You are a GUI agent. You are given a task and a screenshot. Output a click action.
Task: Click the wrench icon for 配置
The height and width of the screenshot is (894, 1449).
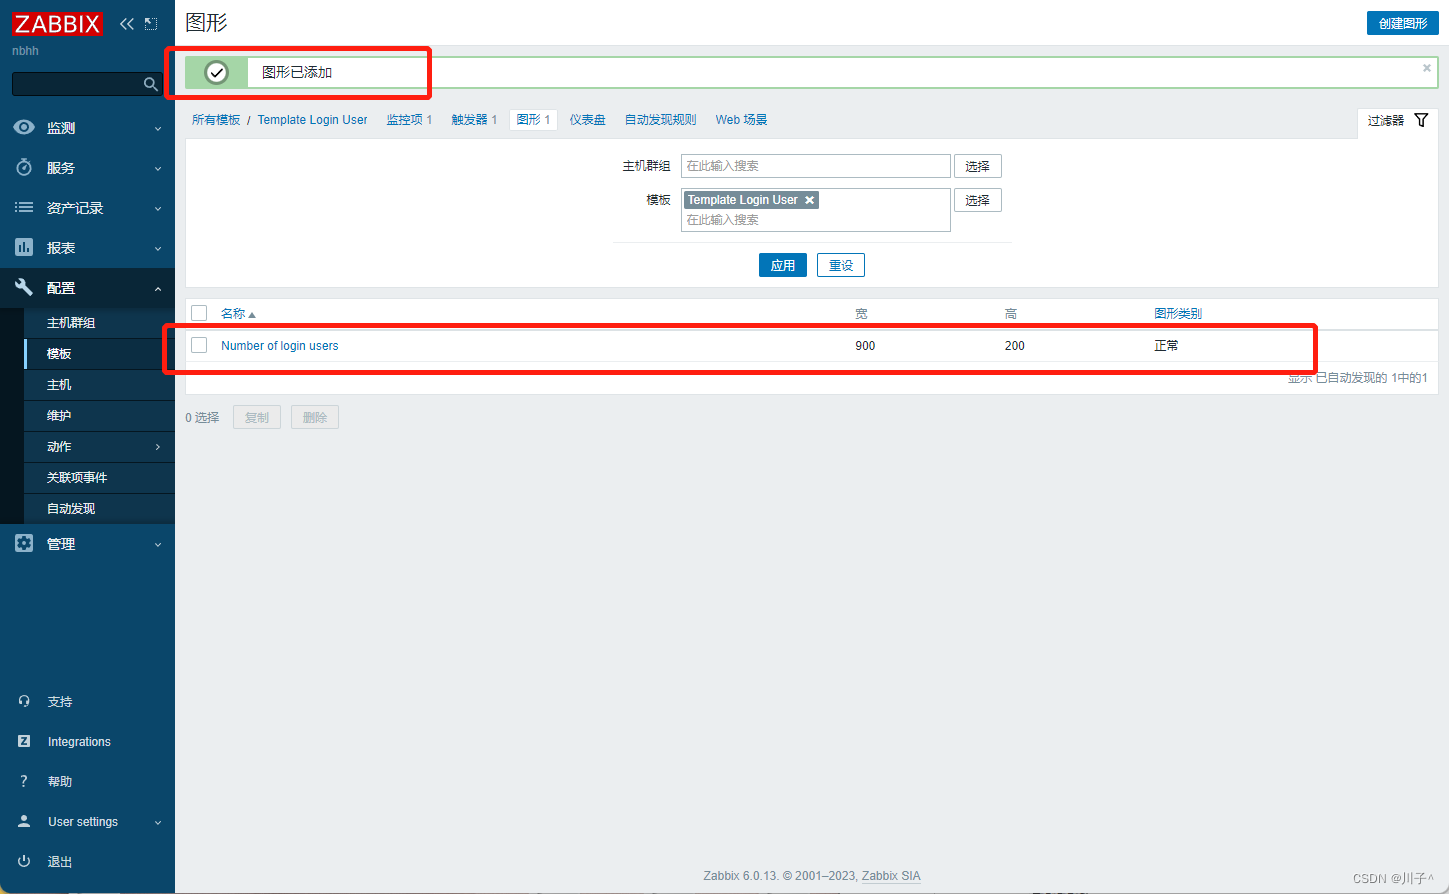24,287
